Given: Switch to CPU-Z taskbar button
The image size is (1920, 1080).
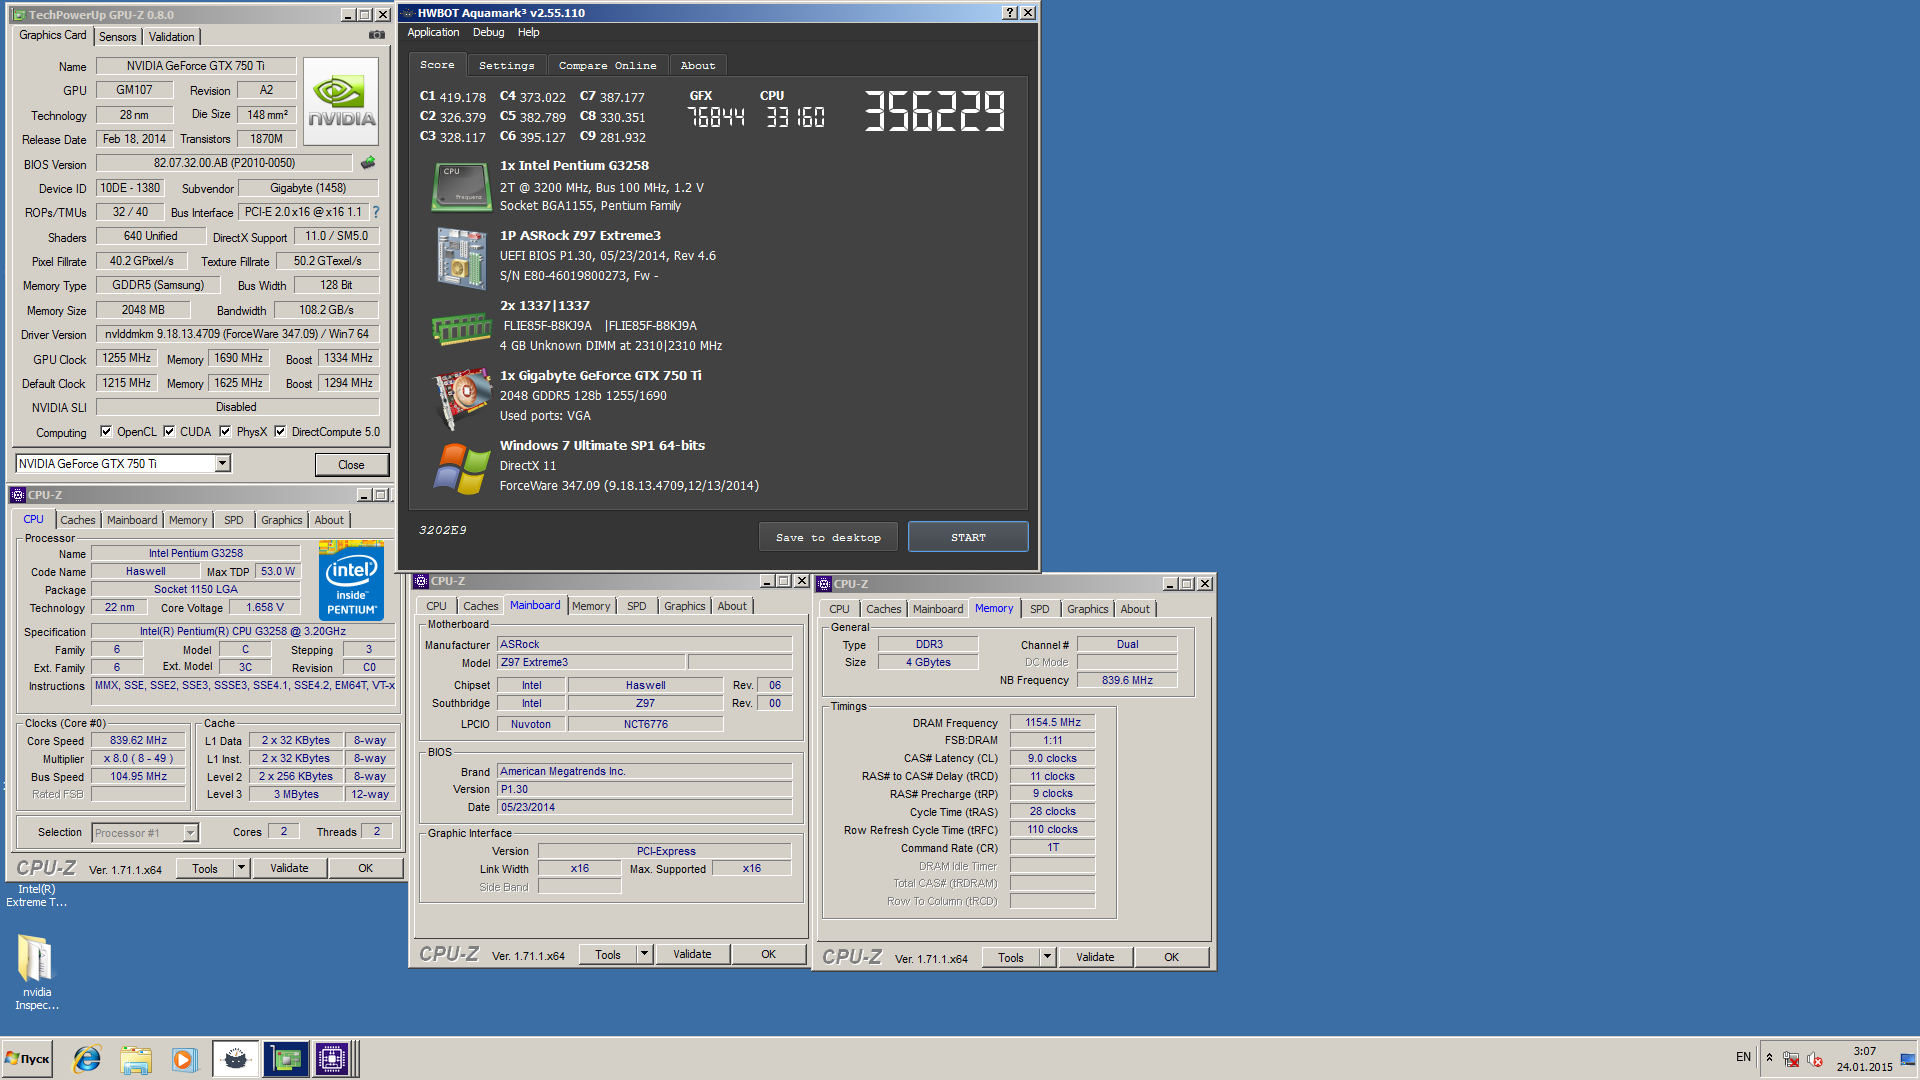Looking at the screenshot, I should 333,1059.
